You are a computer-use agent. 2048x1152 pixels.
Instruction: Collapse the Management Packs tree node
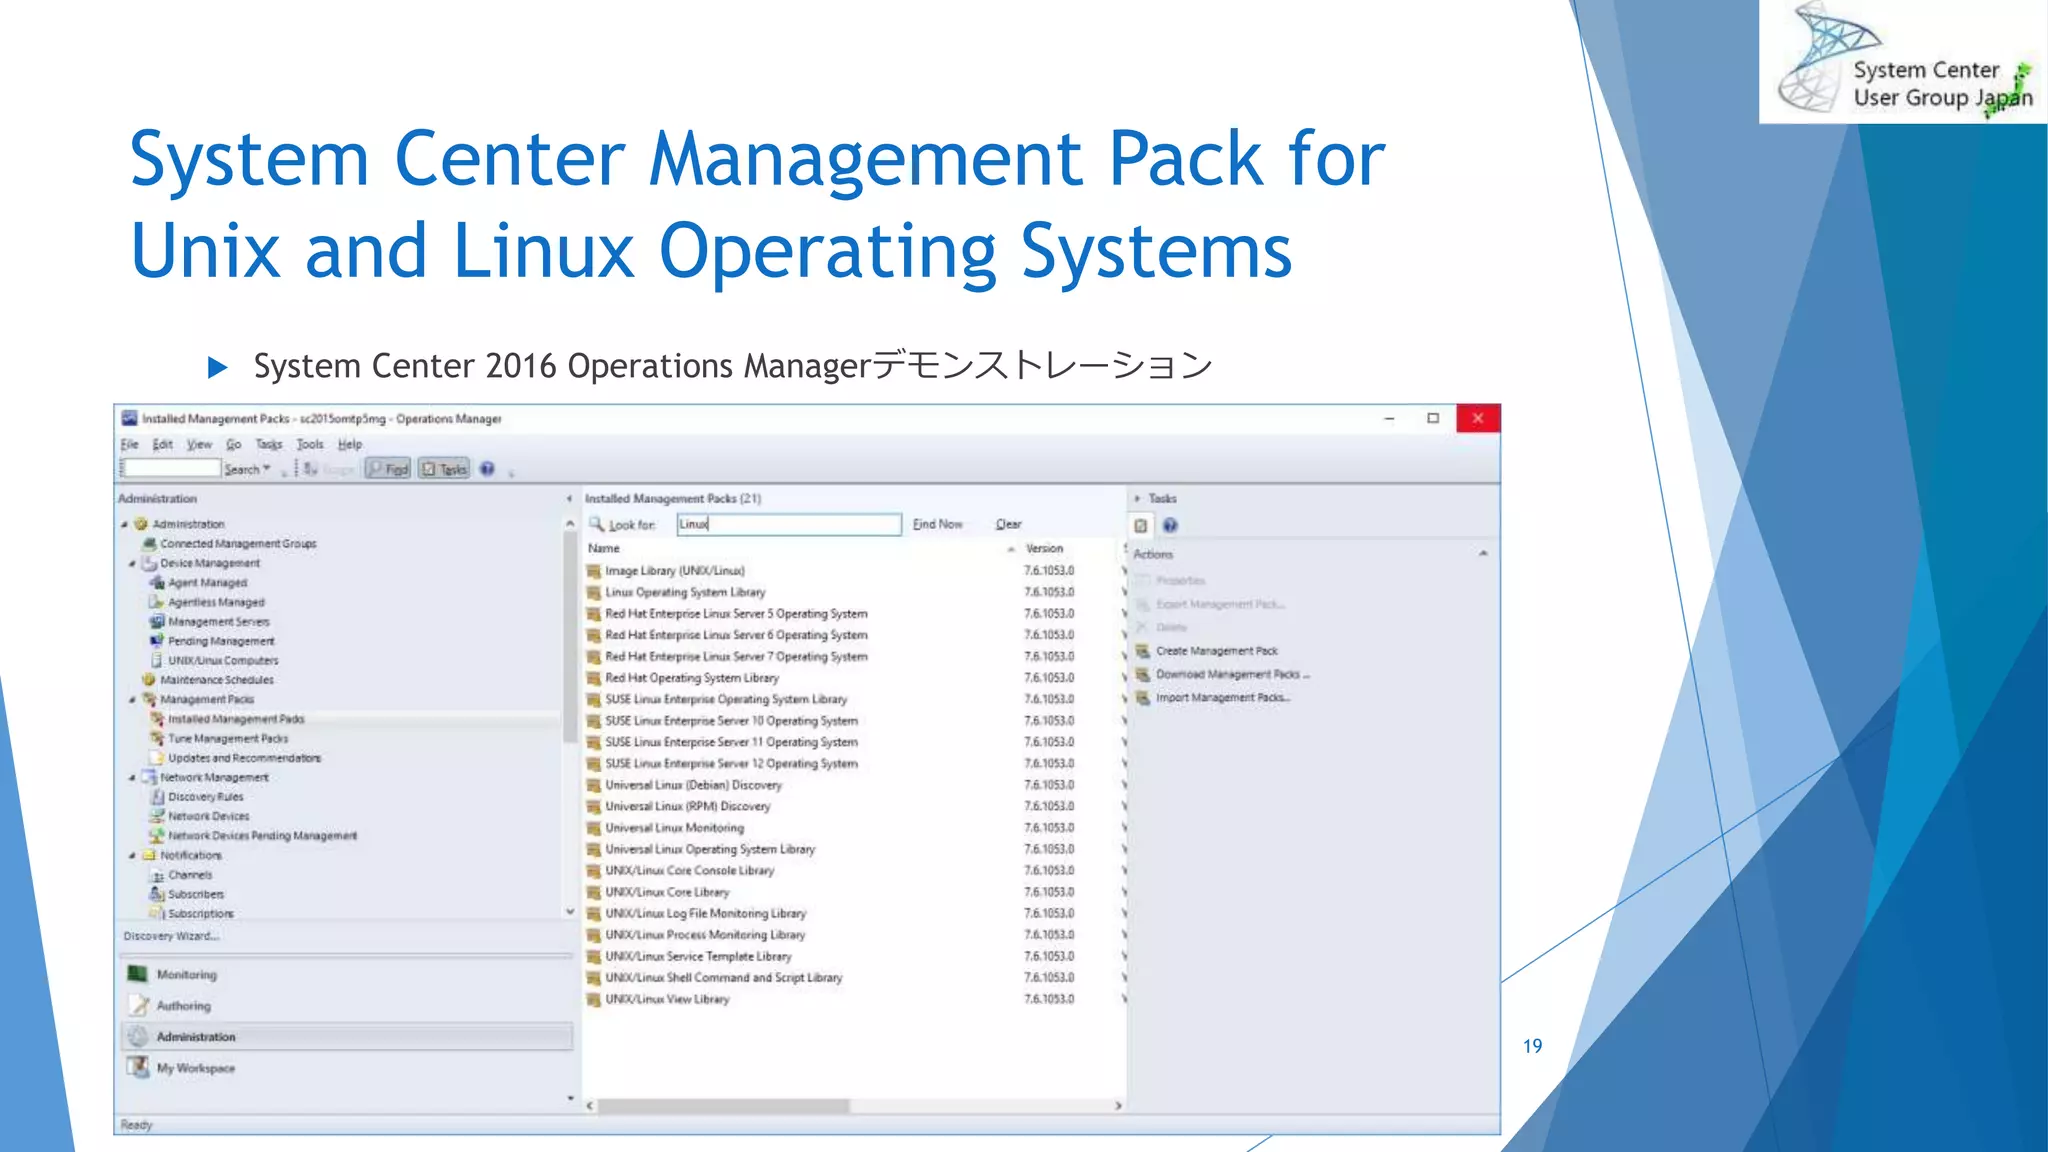132,700
